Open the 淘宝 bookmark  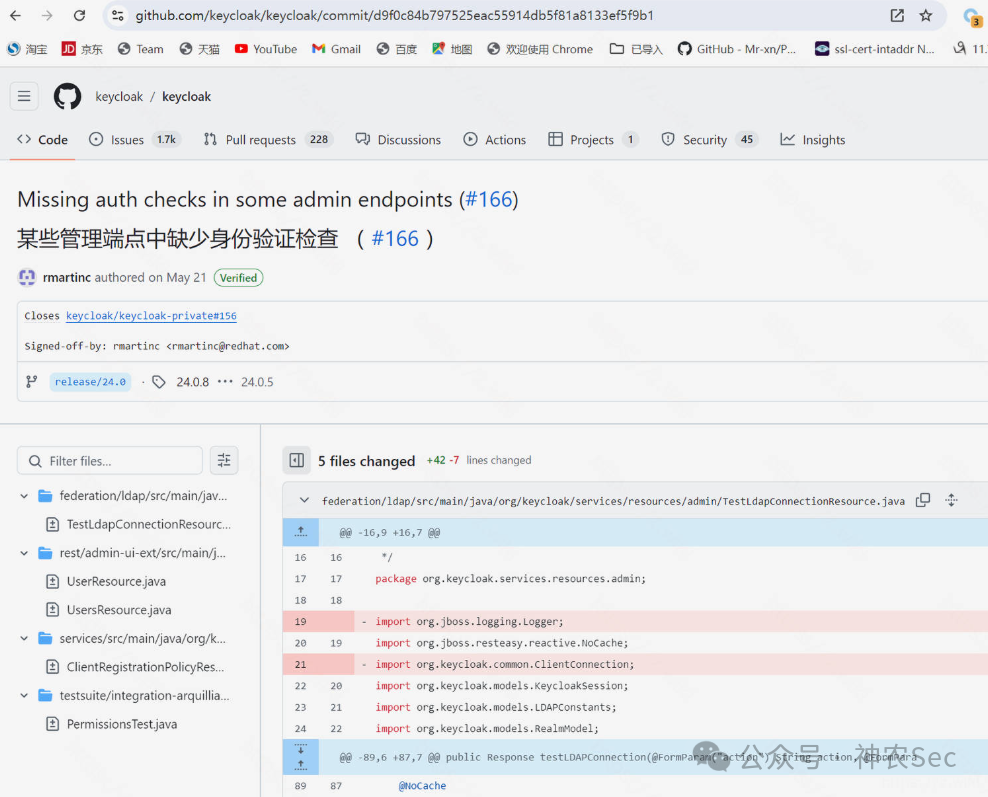(27, 49)
